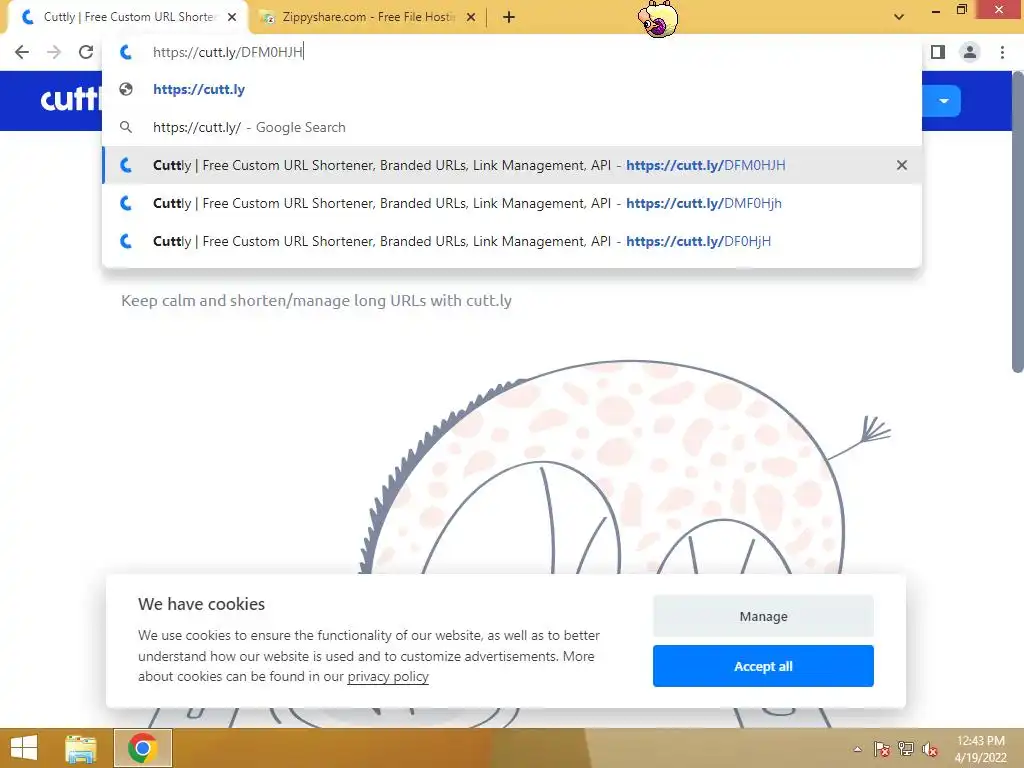
Task: Open the Chrome profile avatar
Action: pos(970,52)
